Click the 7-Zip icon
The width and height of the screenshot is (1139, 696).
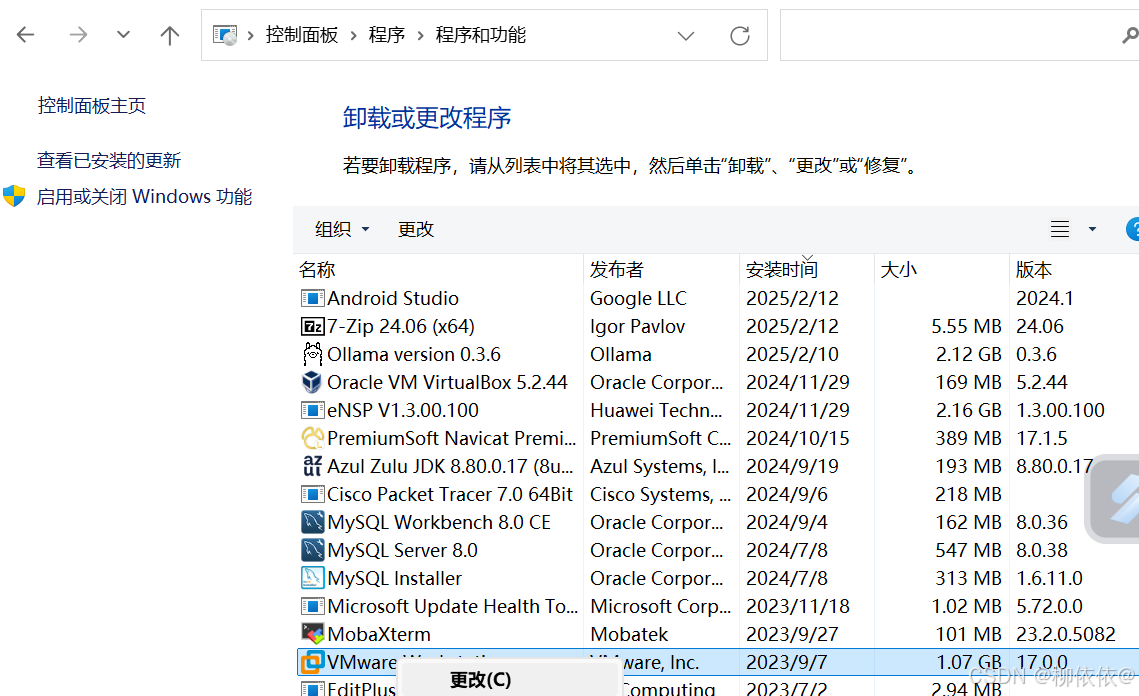click(x=312, y=327)
